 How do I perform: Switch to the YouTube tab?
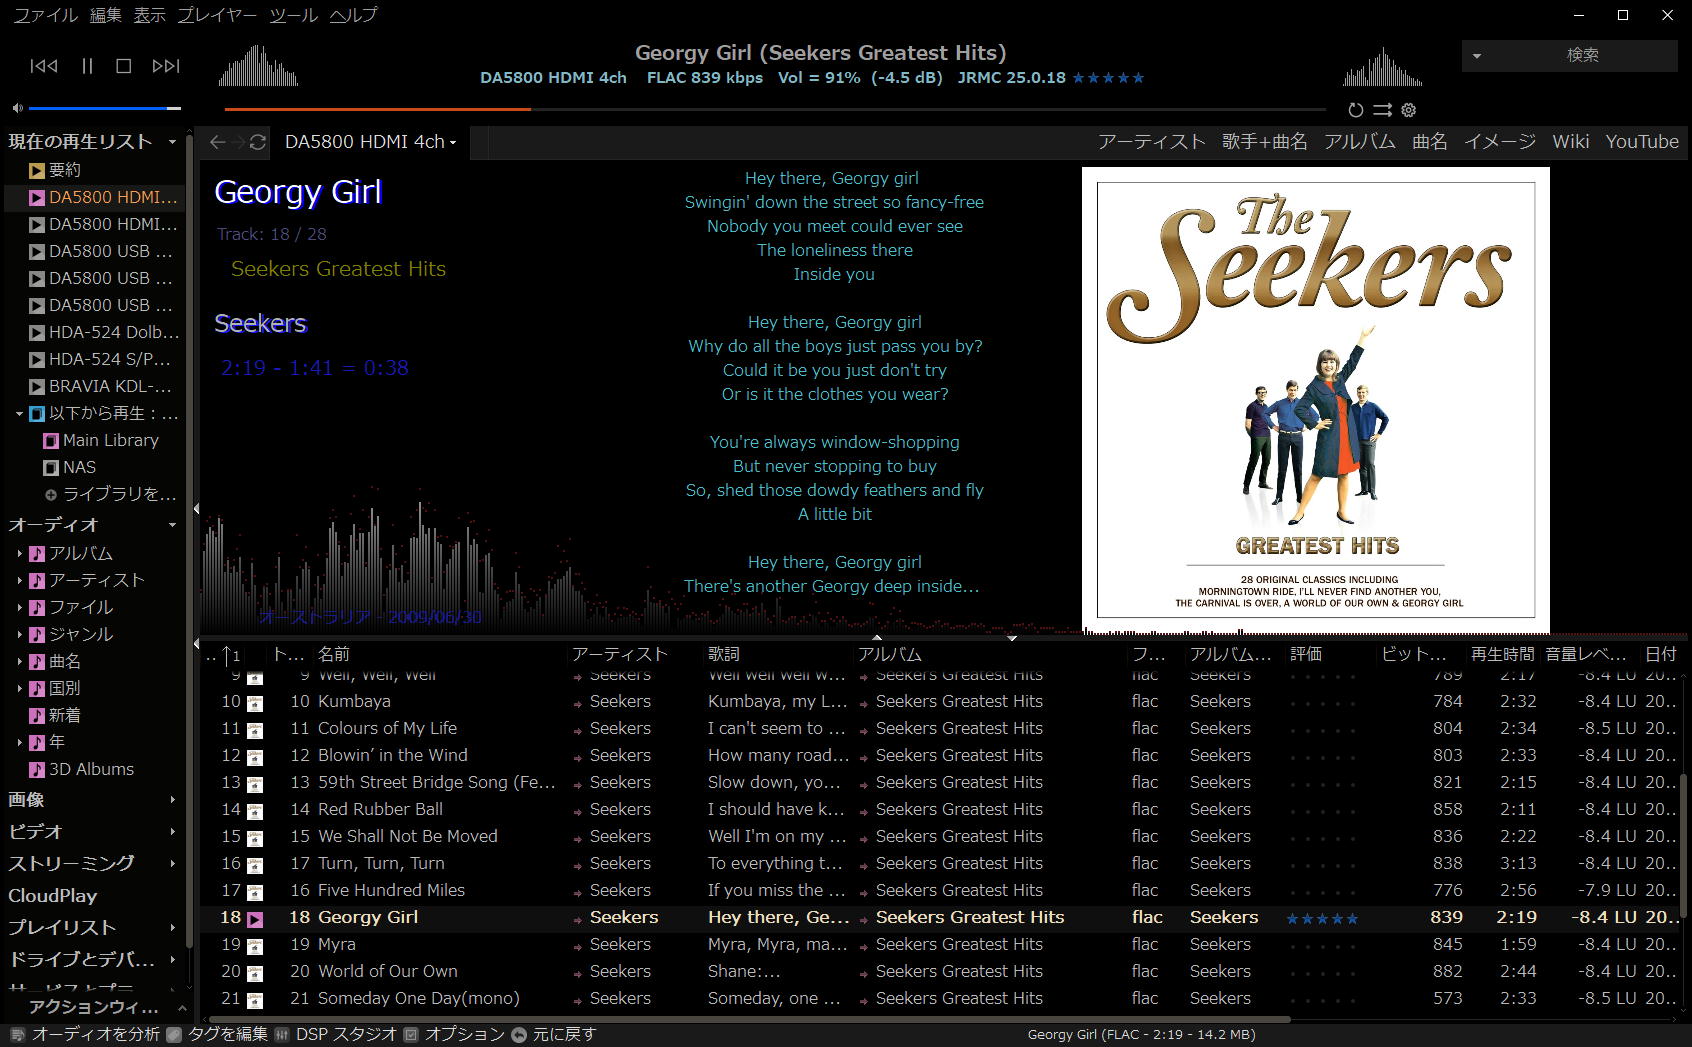point(1642,142)
